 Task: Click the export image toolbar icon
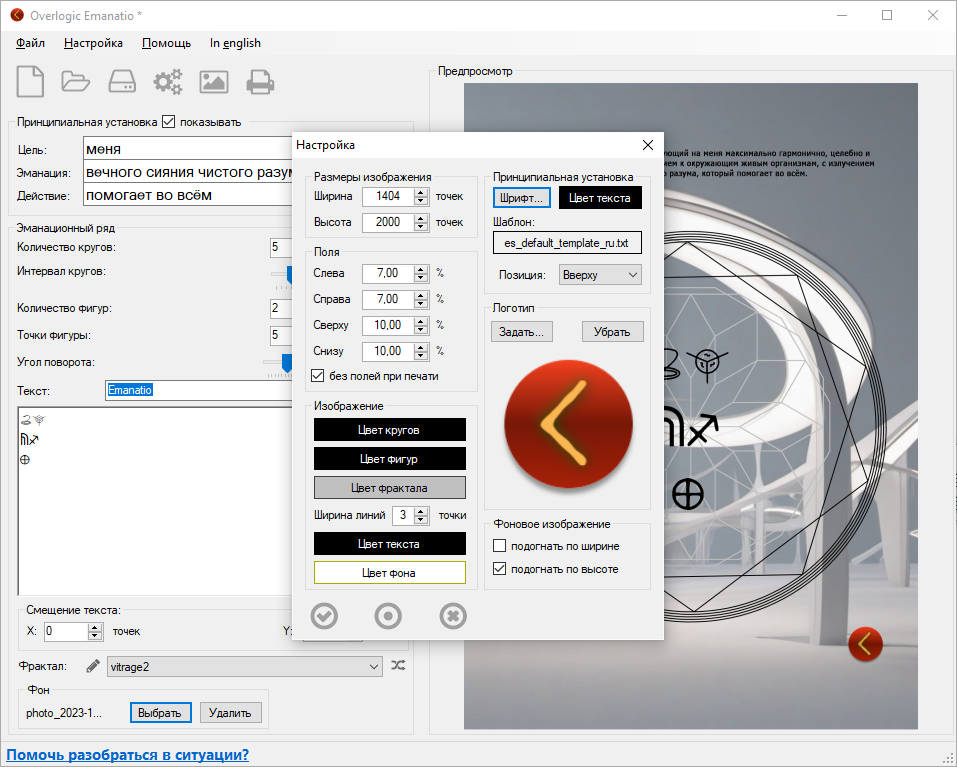pyautogui.click(x=214, y=81)
